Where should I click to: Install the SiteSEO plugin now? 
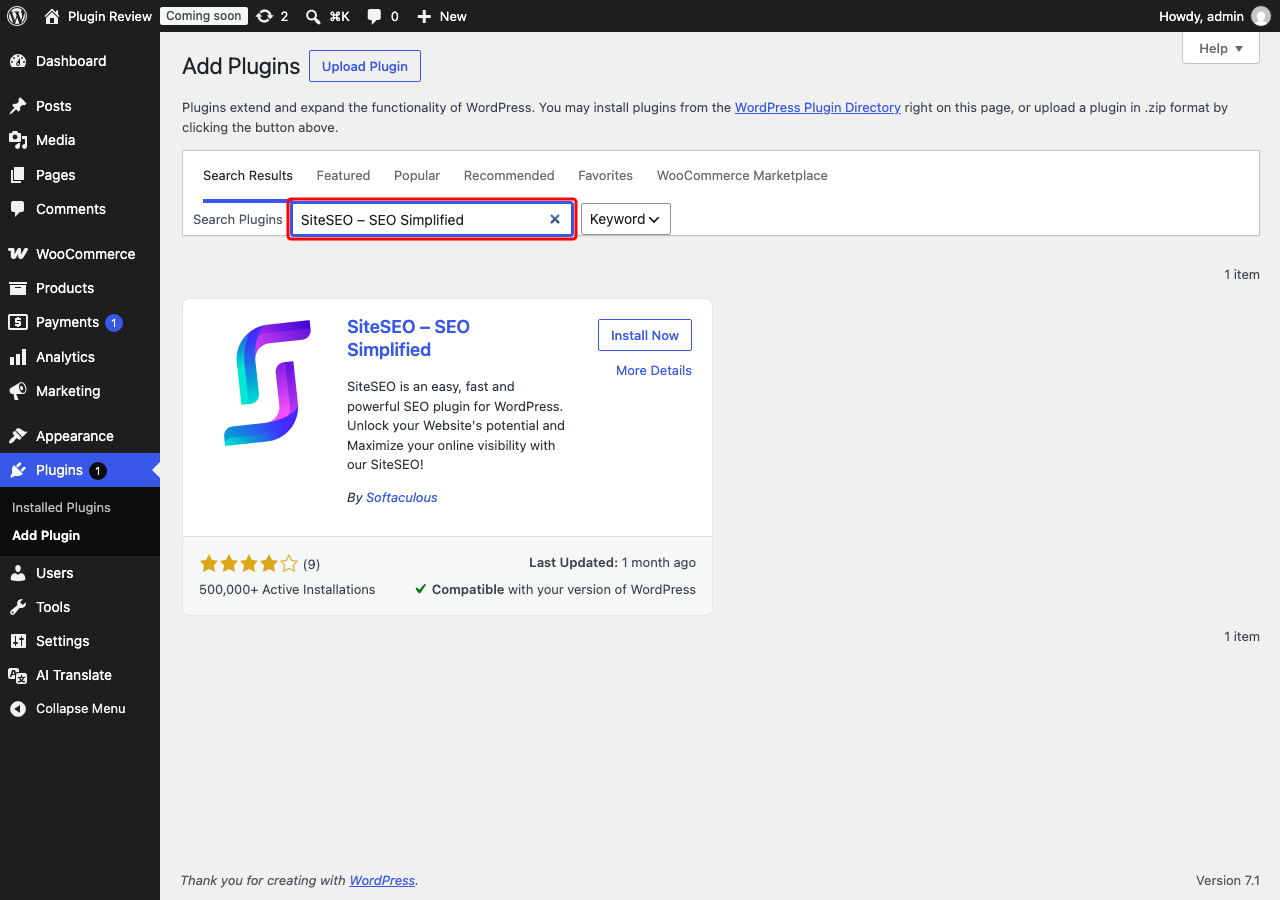point(645,335)
